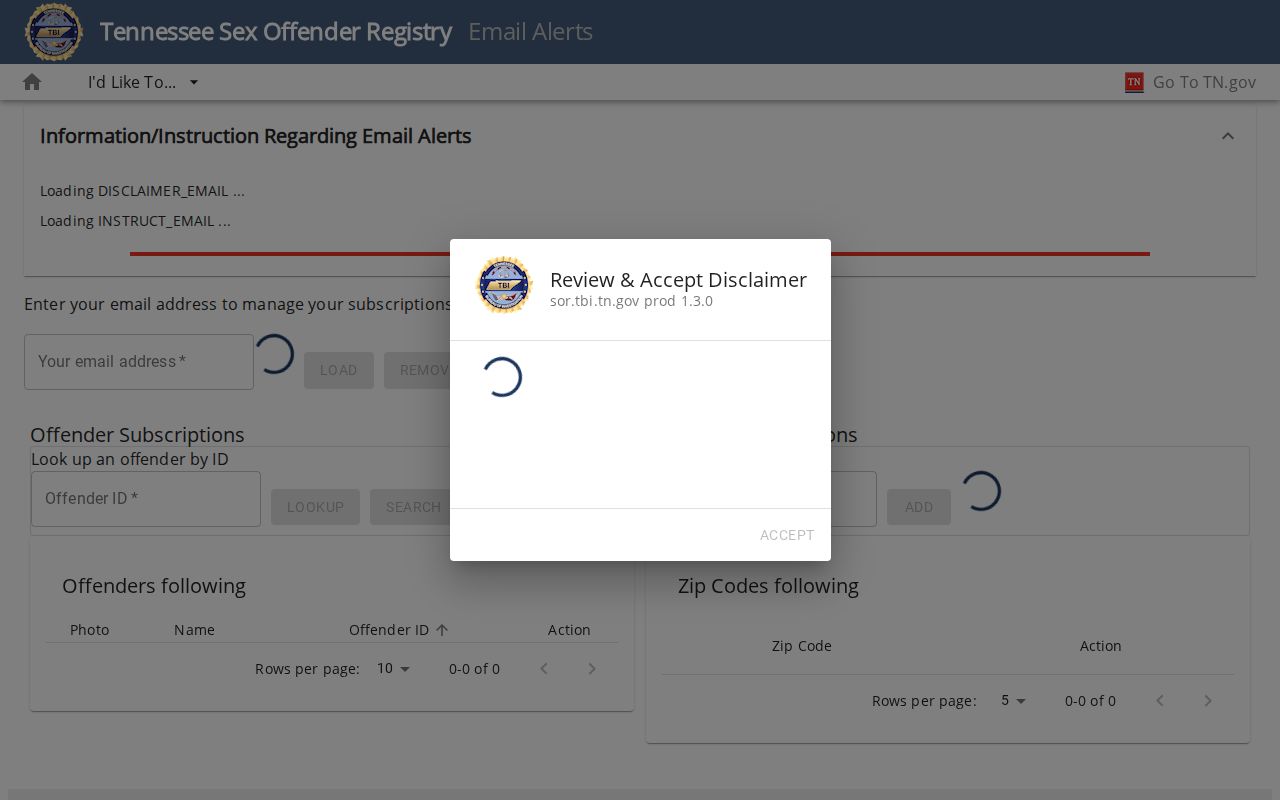Sort by Offender ID column arrow
1280x800 pixels.
(x=442, y=630)
